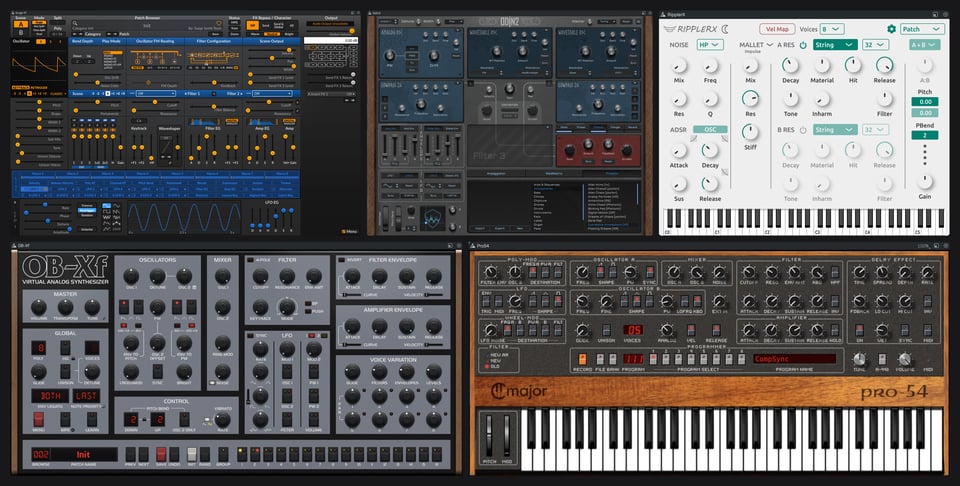This screenshot has width=960, height=486.
Task: Toggle INVERT on OB-Xf filter envelope
Action: 341,260
